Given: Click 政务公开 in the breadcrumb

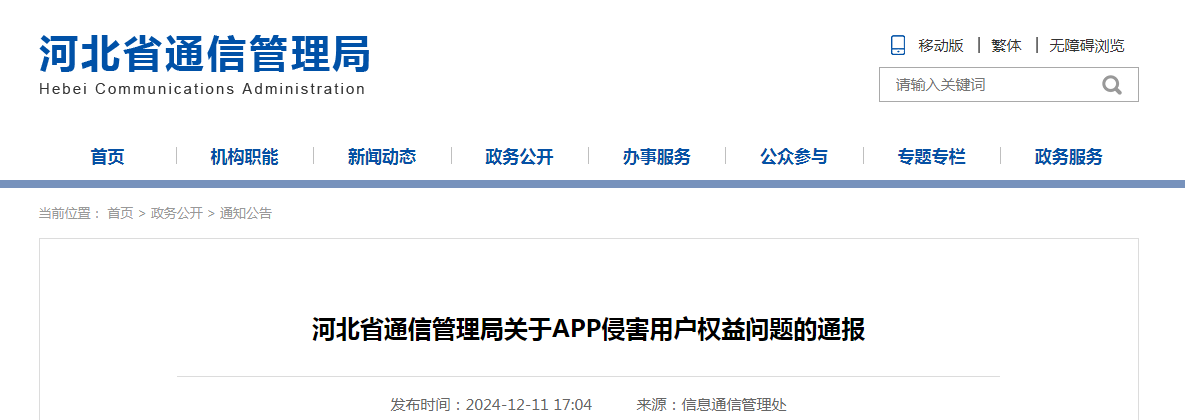Looking at the screenshot, I should [177, 213].
